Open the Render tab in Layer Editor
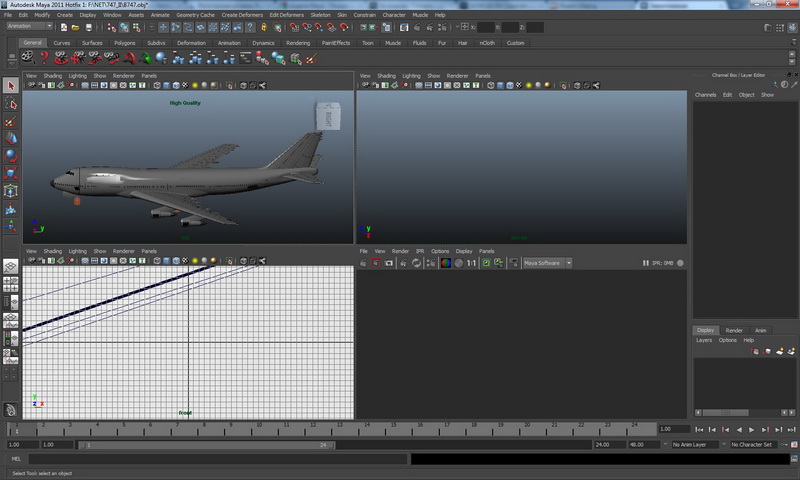 pos(734,330)
